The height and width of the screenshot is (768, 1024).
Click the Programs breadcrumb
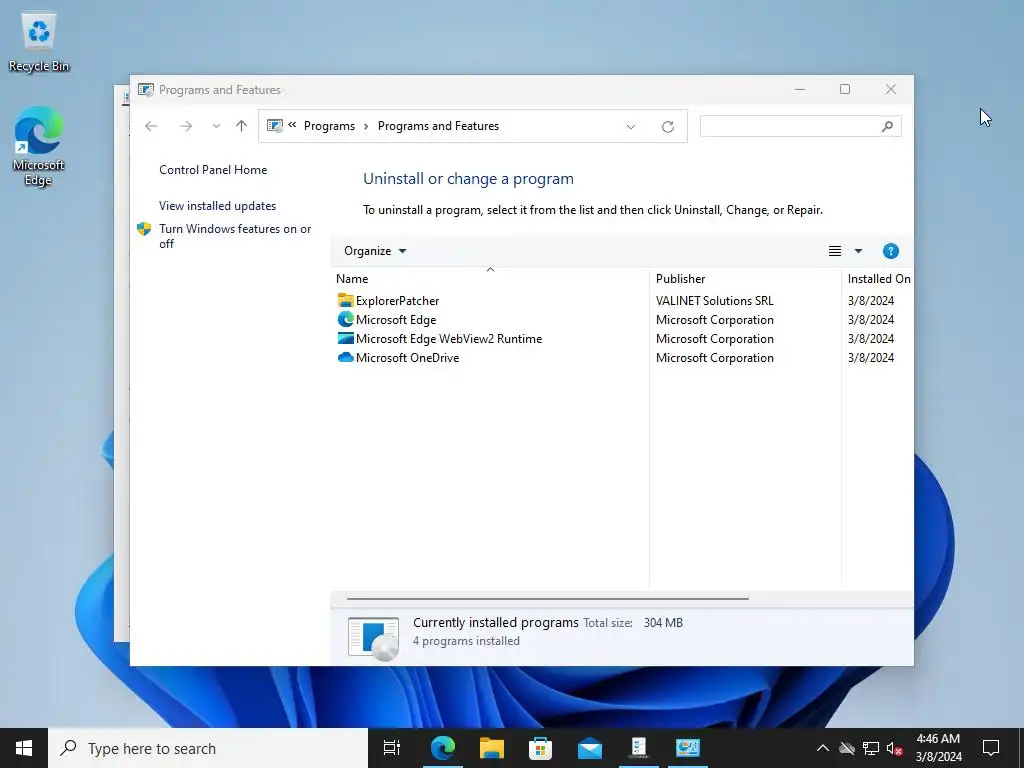(x=329, y=126)
